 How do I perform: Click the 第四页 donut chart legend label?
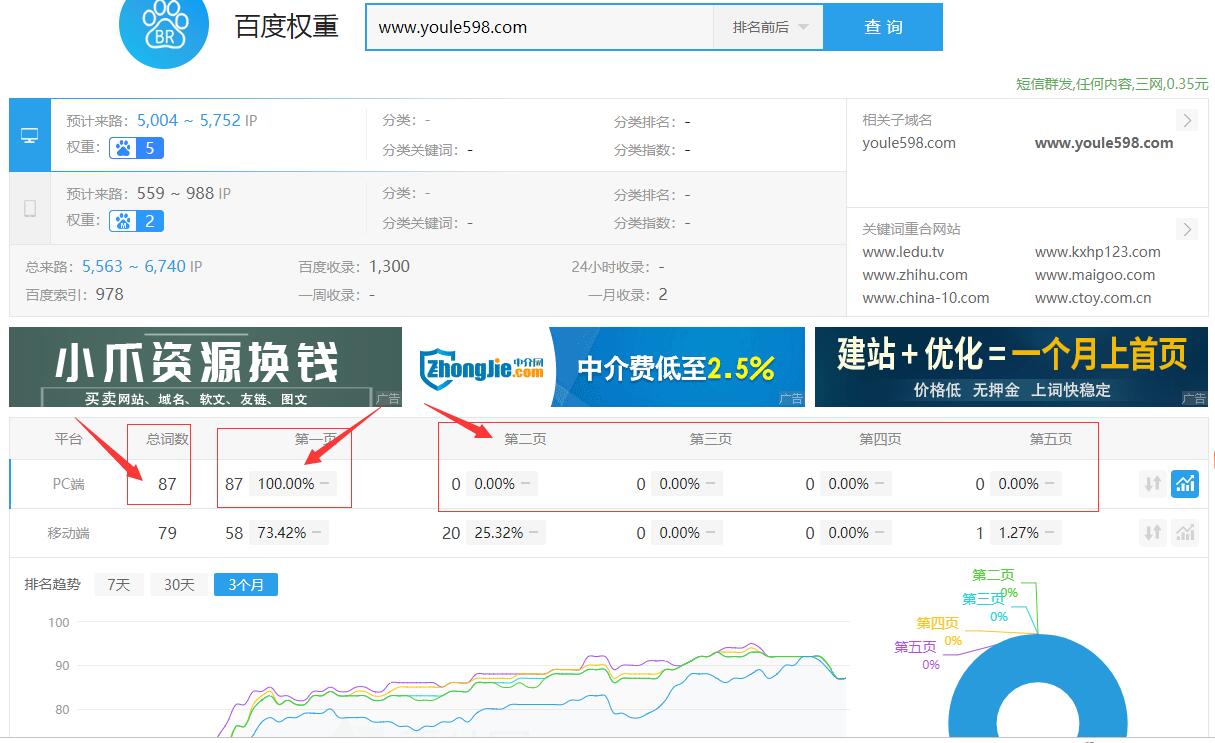tap(937, 623)
